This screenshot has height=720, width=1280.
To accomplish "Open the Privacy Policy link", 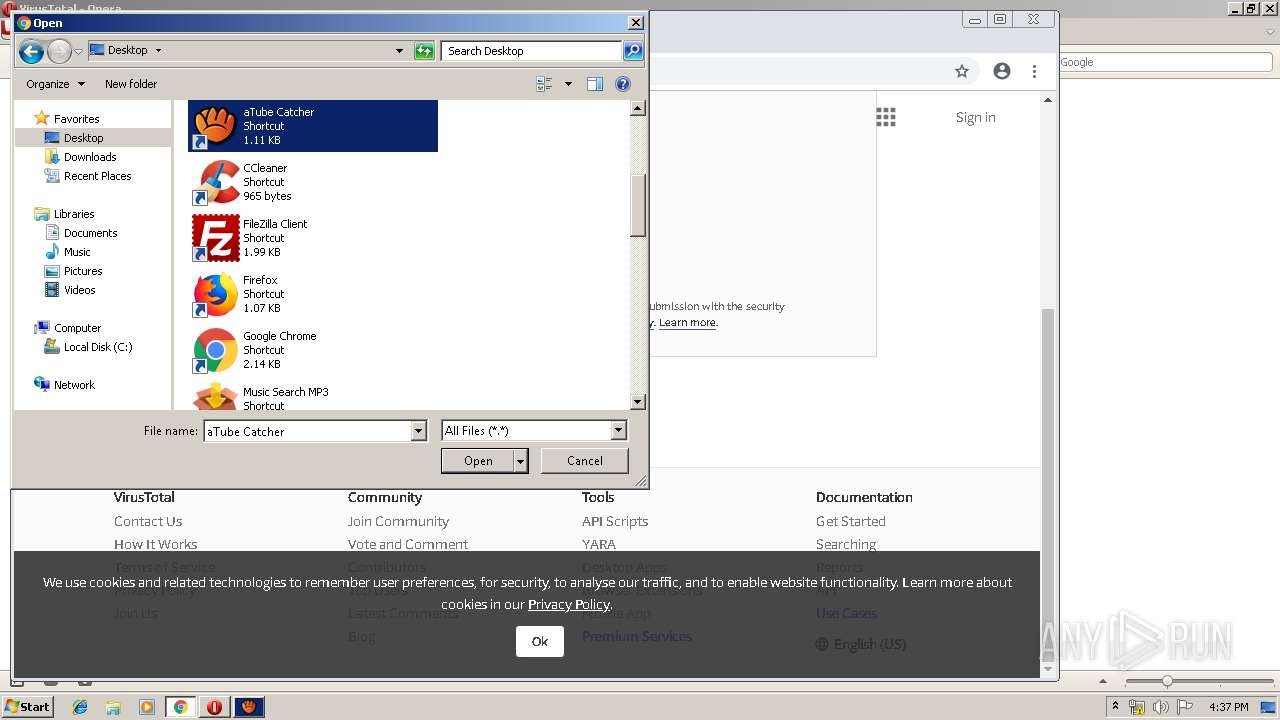I will [x=568, y=604].
